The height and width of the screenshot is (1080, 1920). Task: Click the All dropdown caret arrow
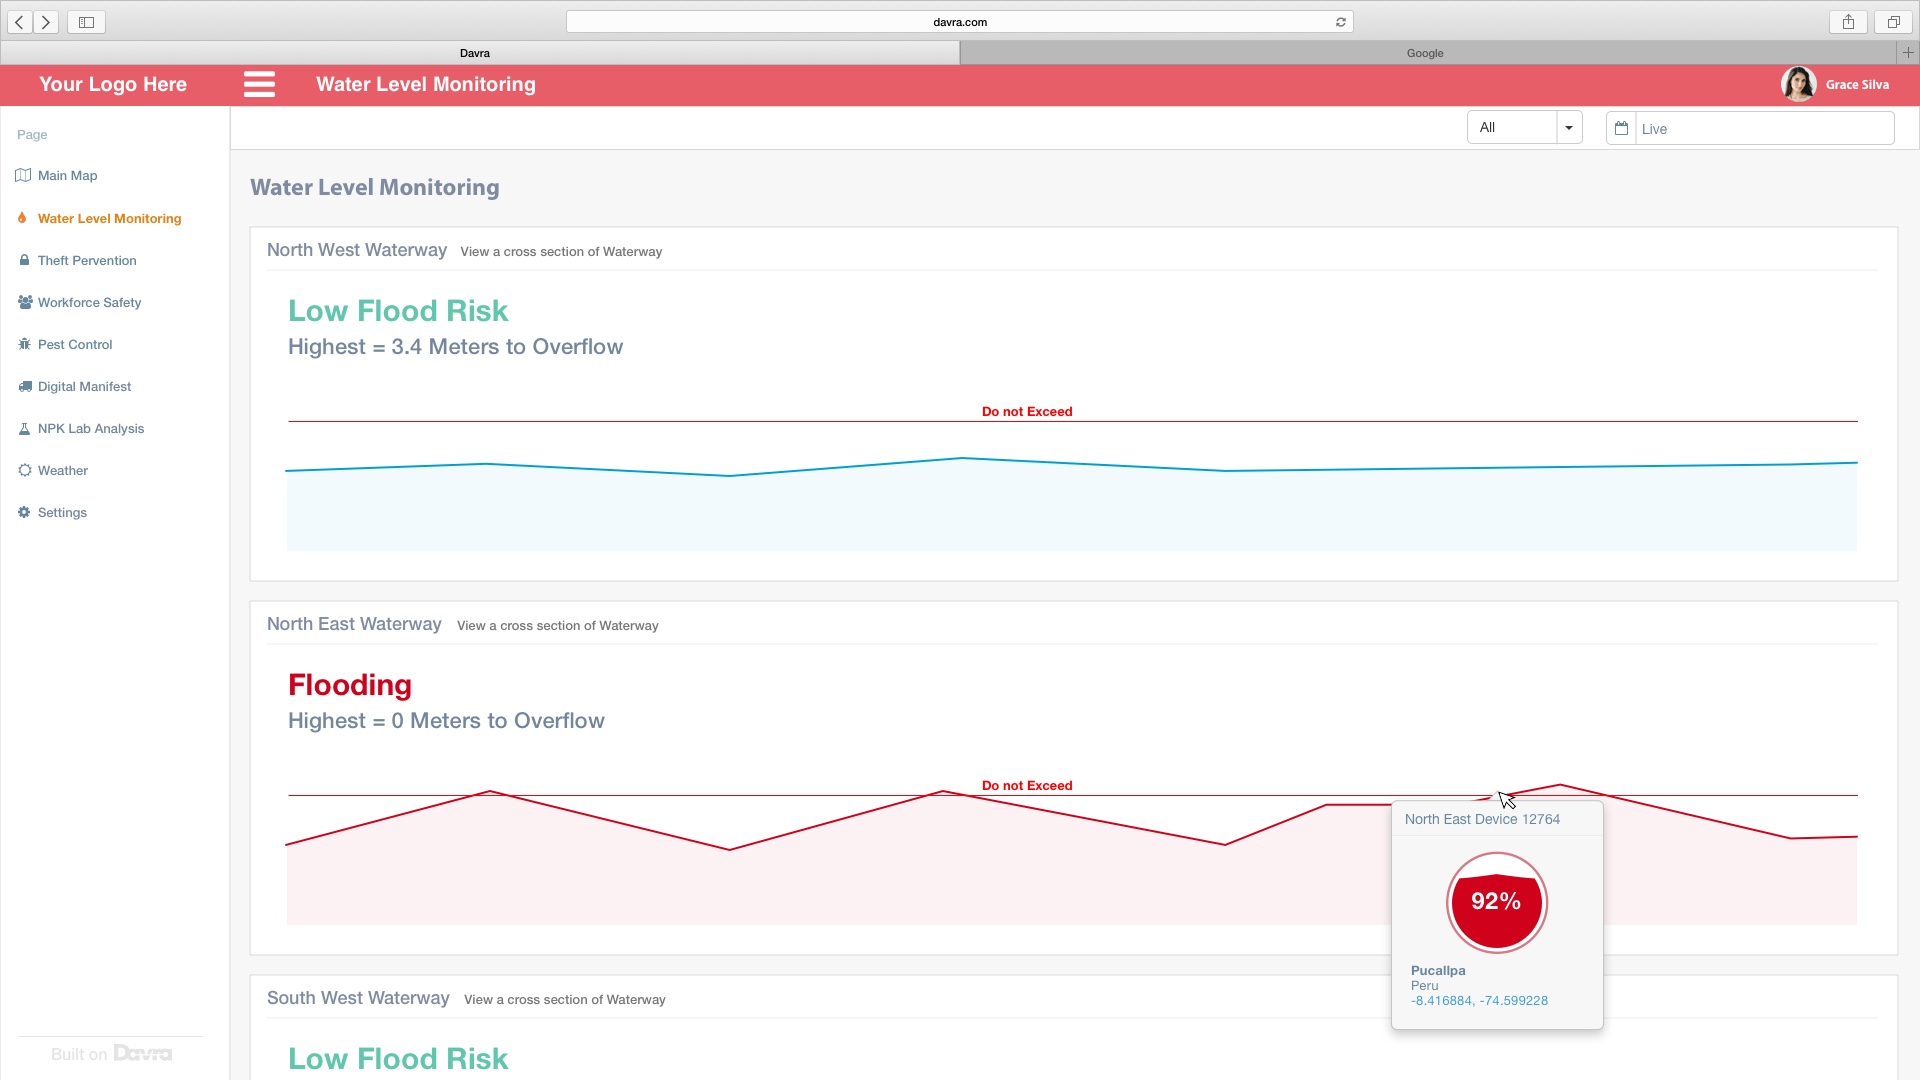[x=1569, y=128]
